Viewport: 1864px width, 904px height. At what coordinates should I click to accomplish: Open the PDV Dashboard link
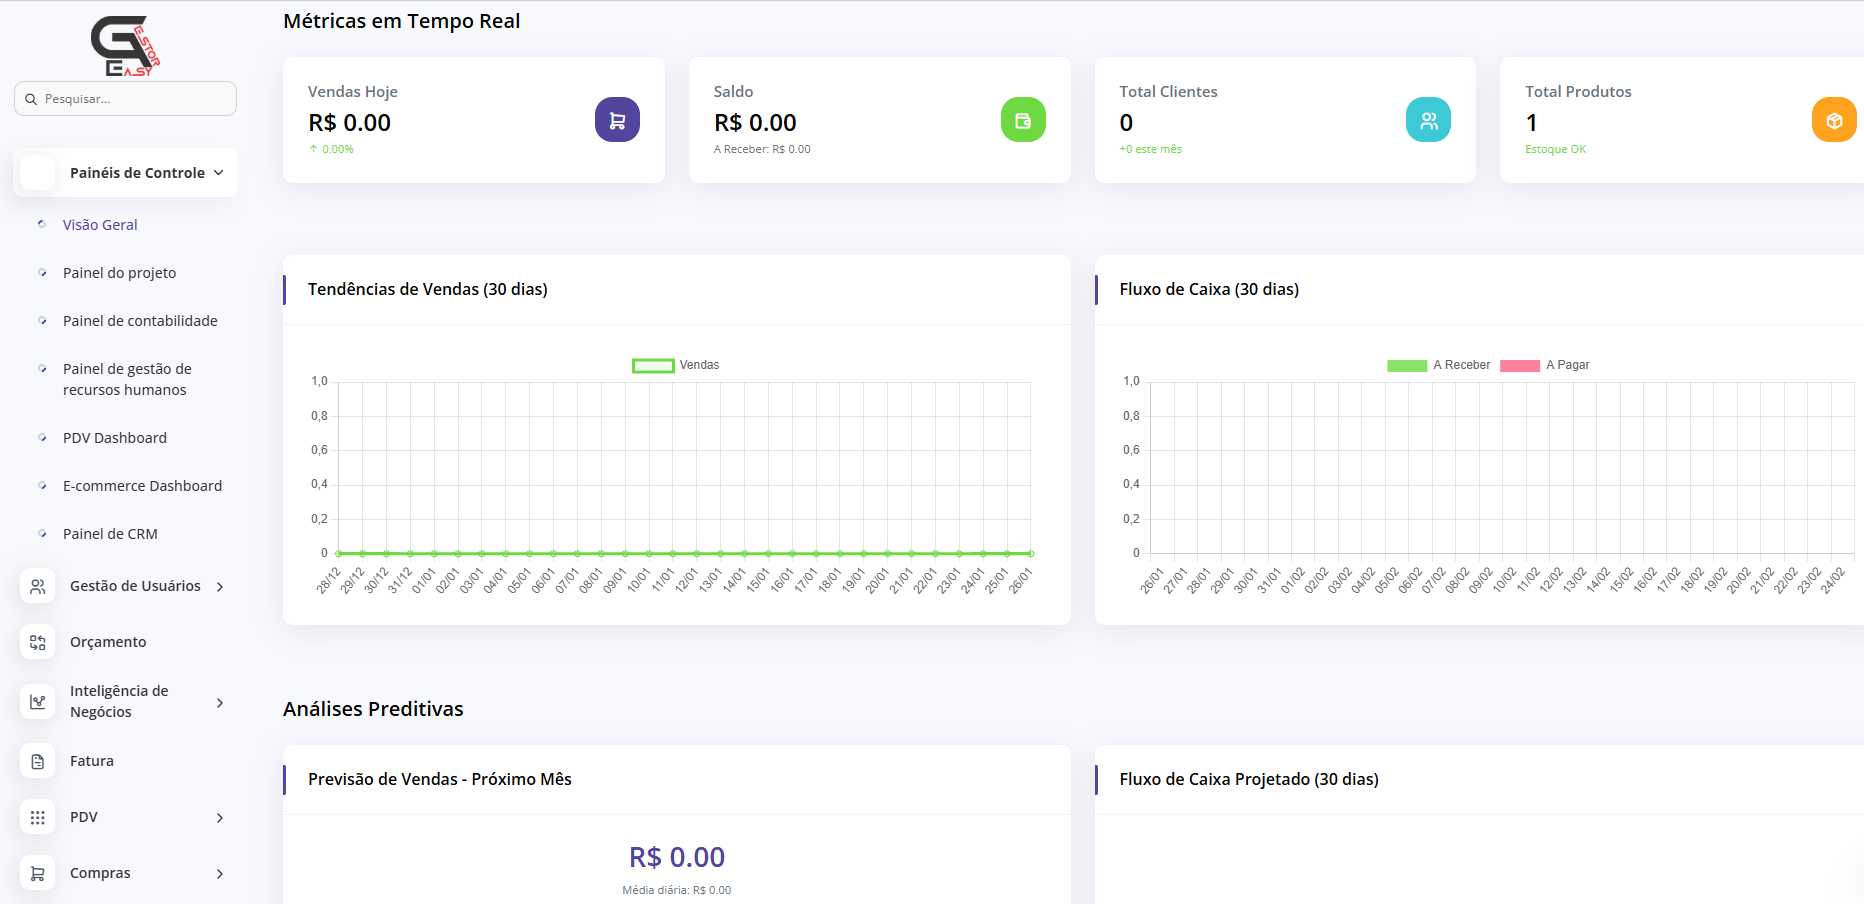pos(115,438)
